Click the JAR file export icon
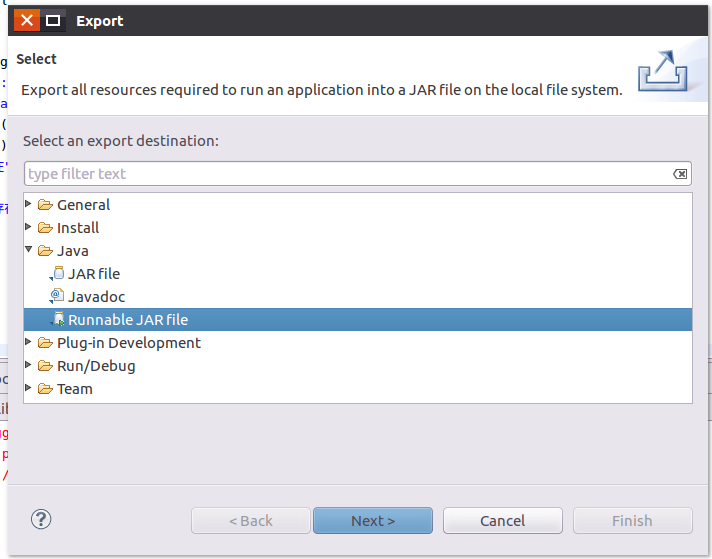 (57, 274)
